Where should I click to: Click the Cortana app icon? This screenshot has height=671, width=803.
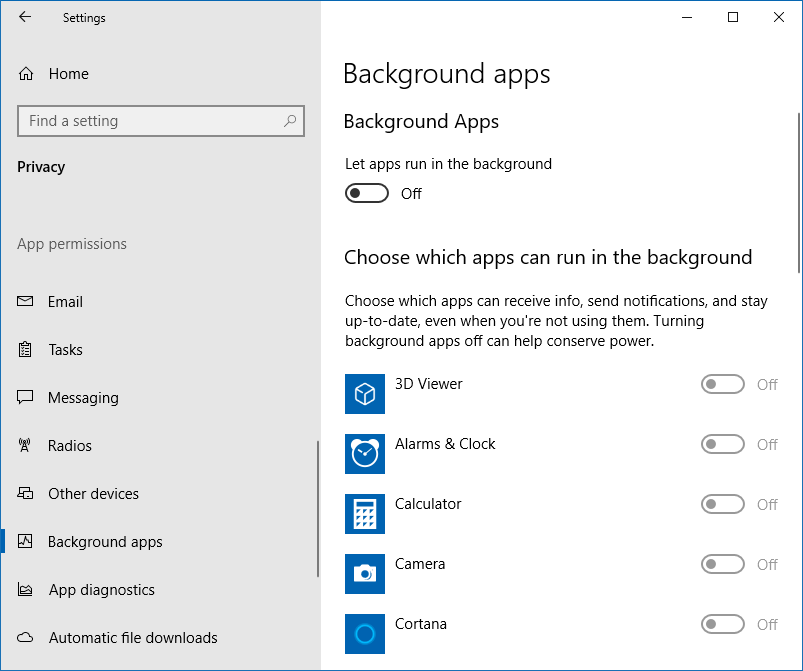365,634
